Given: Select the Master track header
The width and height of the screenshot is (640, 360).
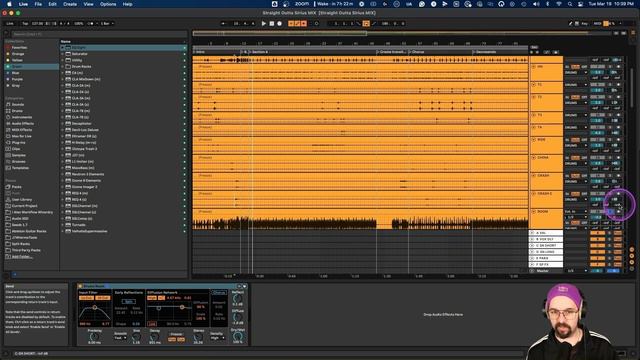Looking at the screenshot, I should pos(546,271).
